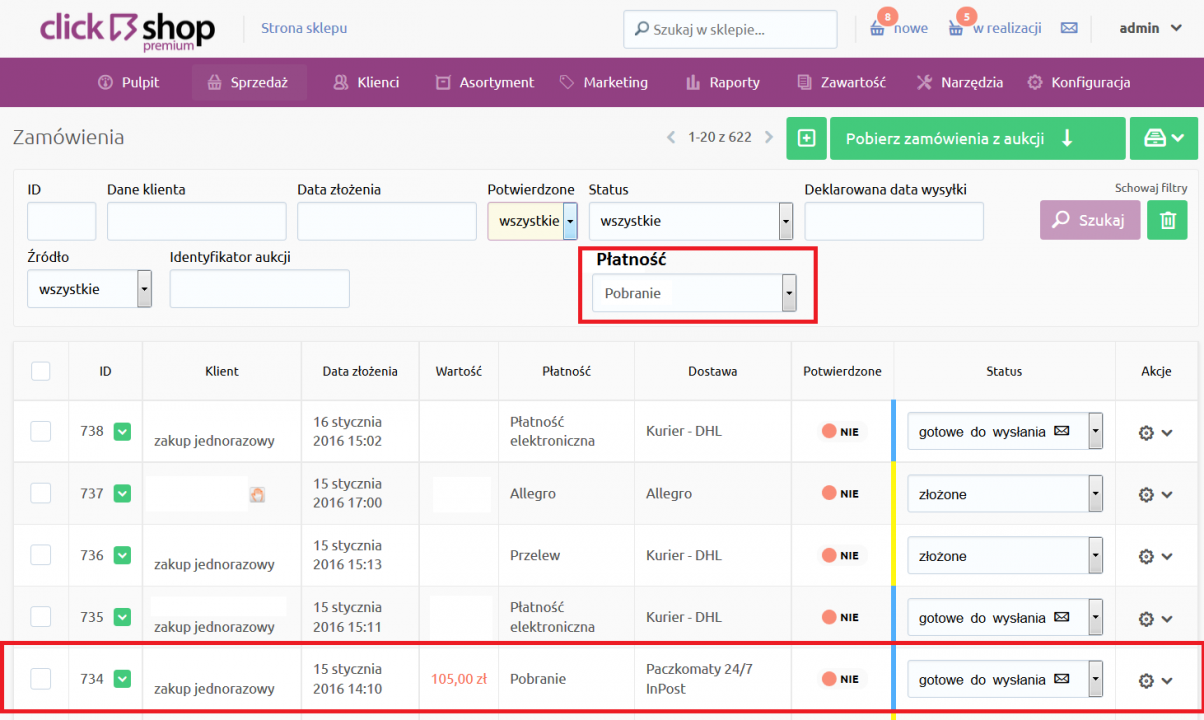This screenshot has width=1204, height=720.
Task: Select checkbox for order 734
Action: 40,679
